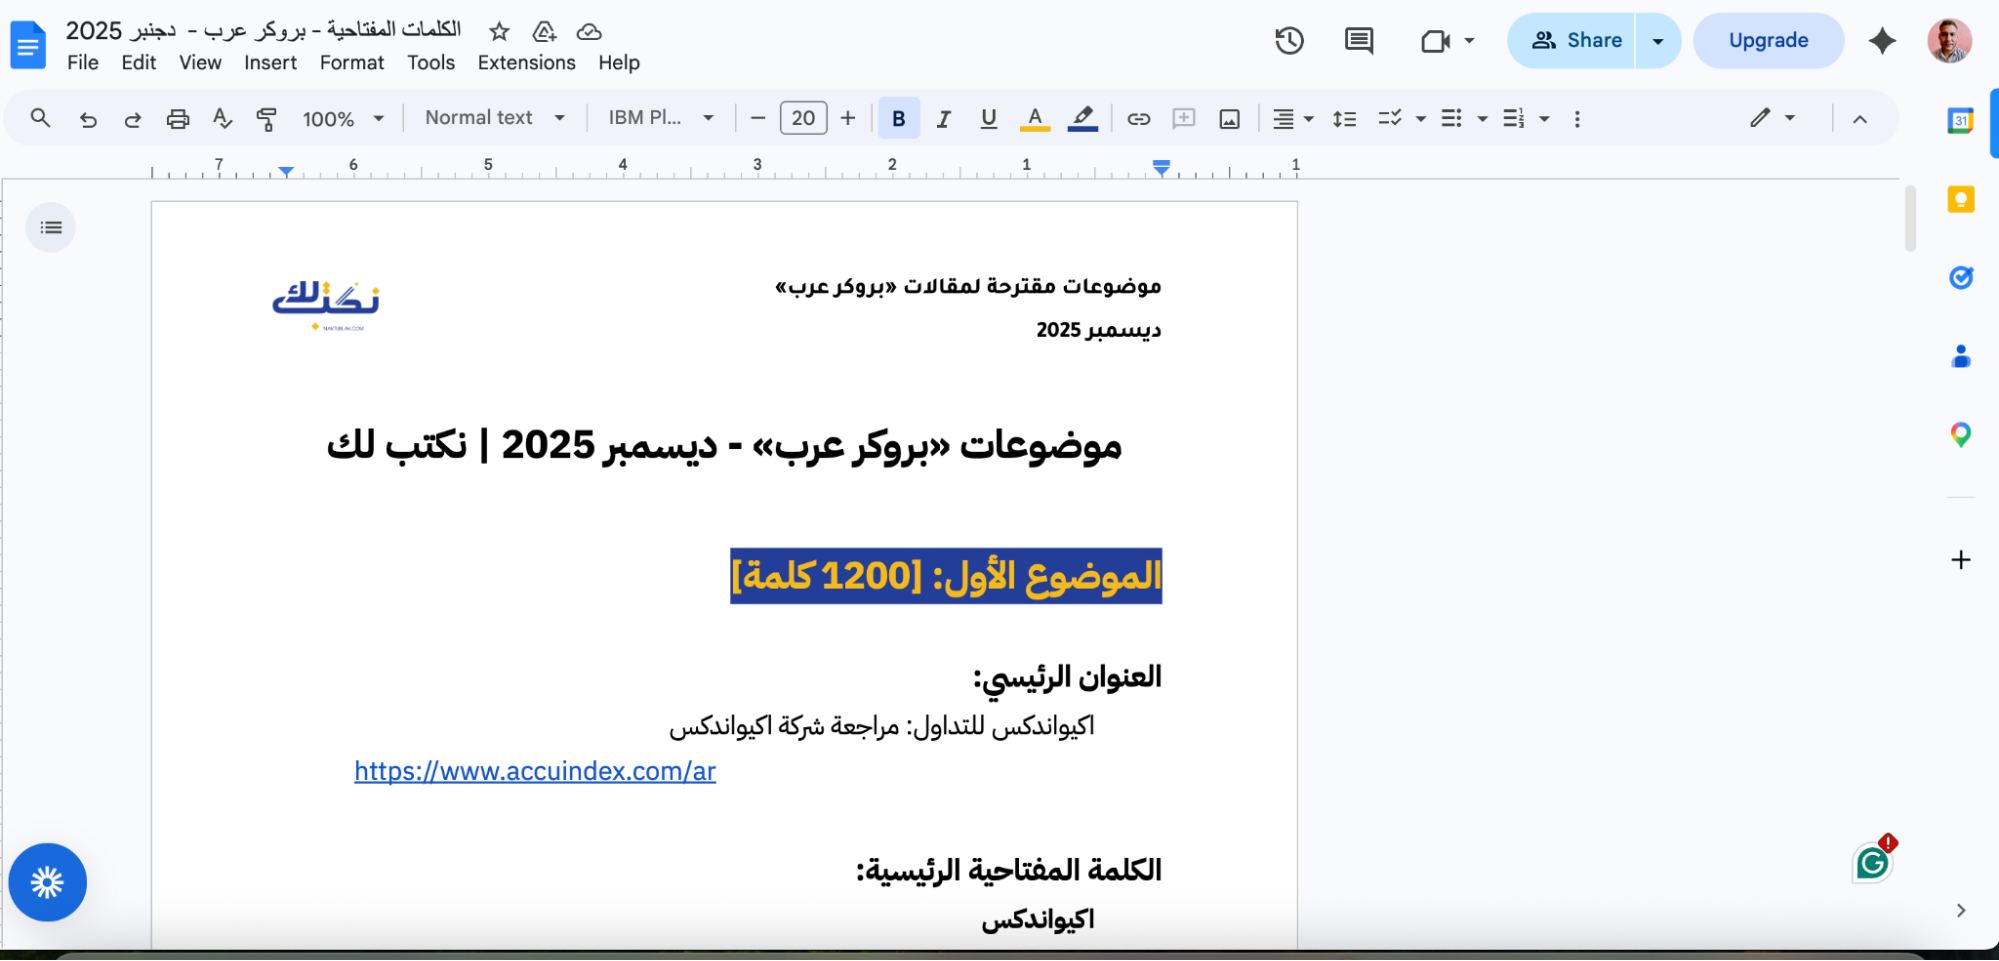Open the text alignment dropdown
Viewport: 1999px width, 961px height.
1292,119
